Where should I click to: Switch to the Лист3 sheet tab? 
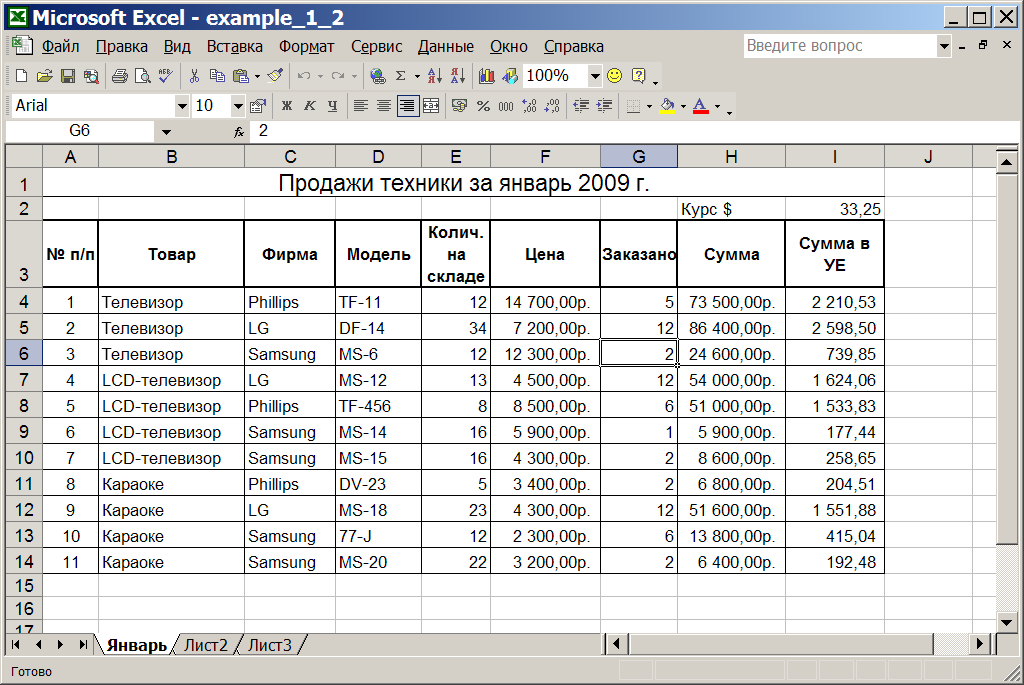(270, 645)
